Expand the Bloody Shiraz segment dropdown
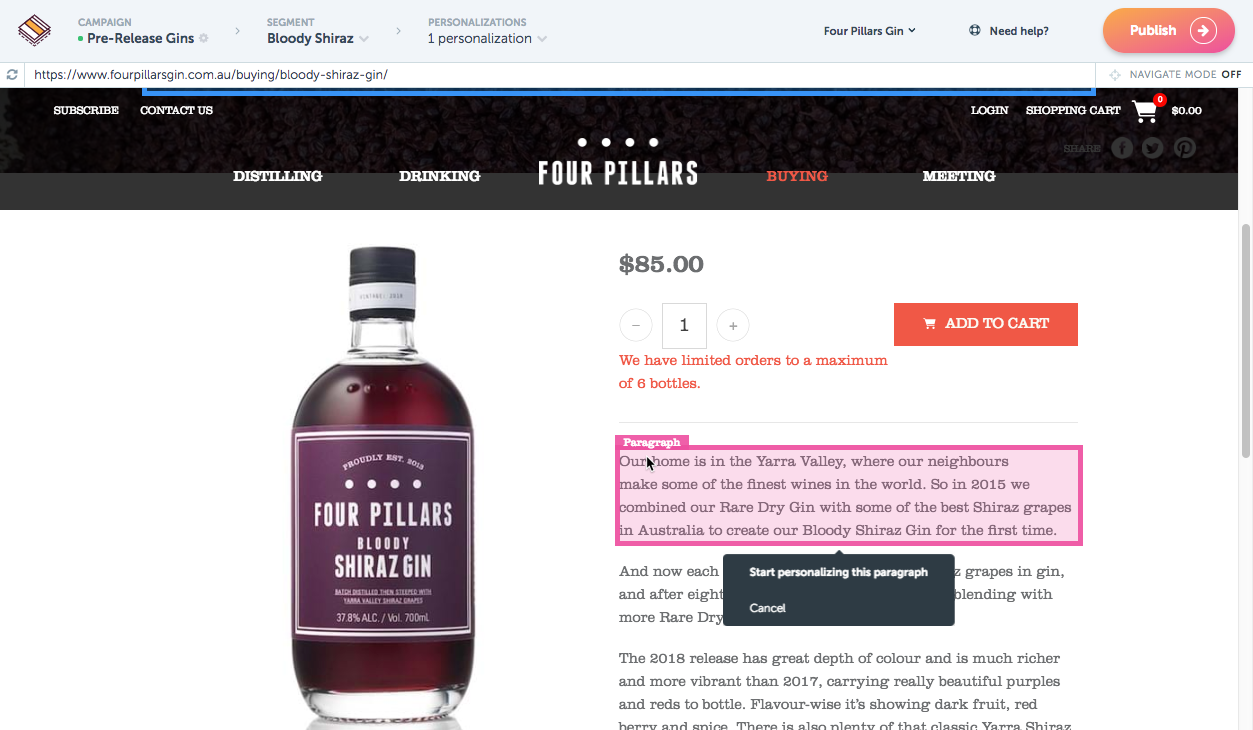The height and width of the screenshot is (730, 1253). click(318, 39)
